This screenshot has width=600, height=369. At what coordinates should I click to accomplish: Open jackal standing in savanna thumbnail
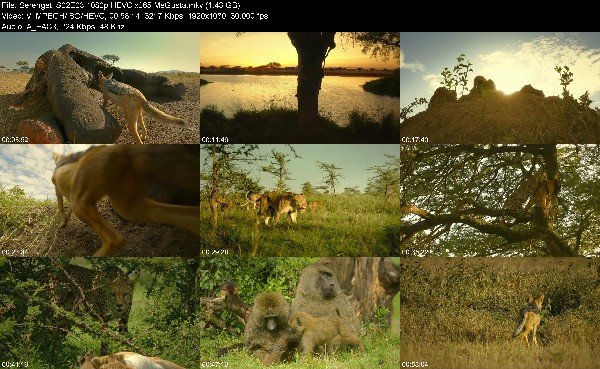point(500,313)
